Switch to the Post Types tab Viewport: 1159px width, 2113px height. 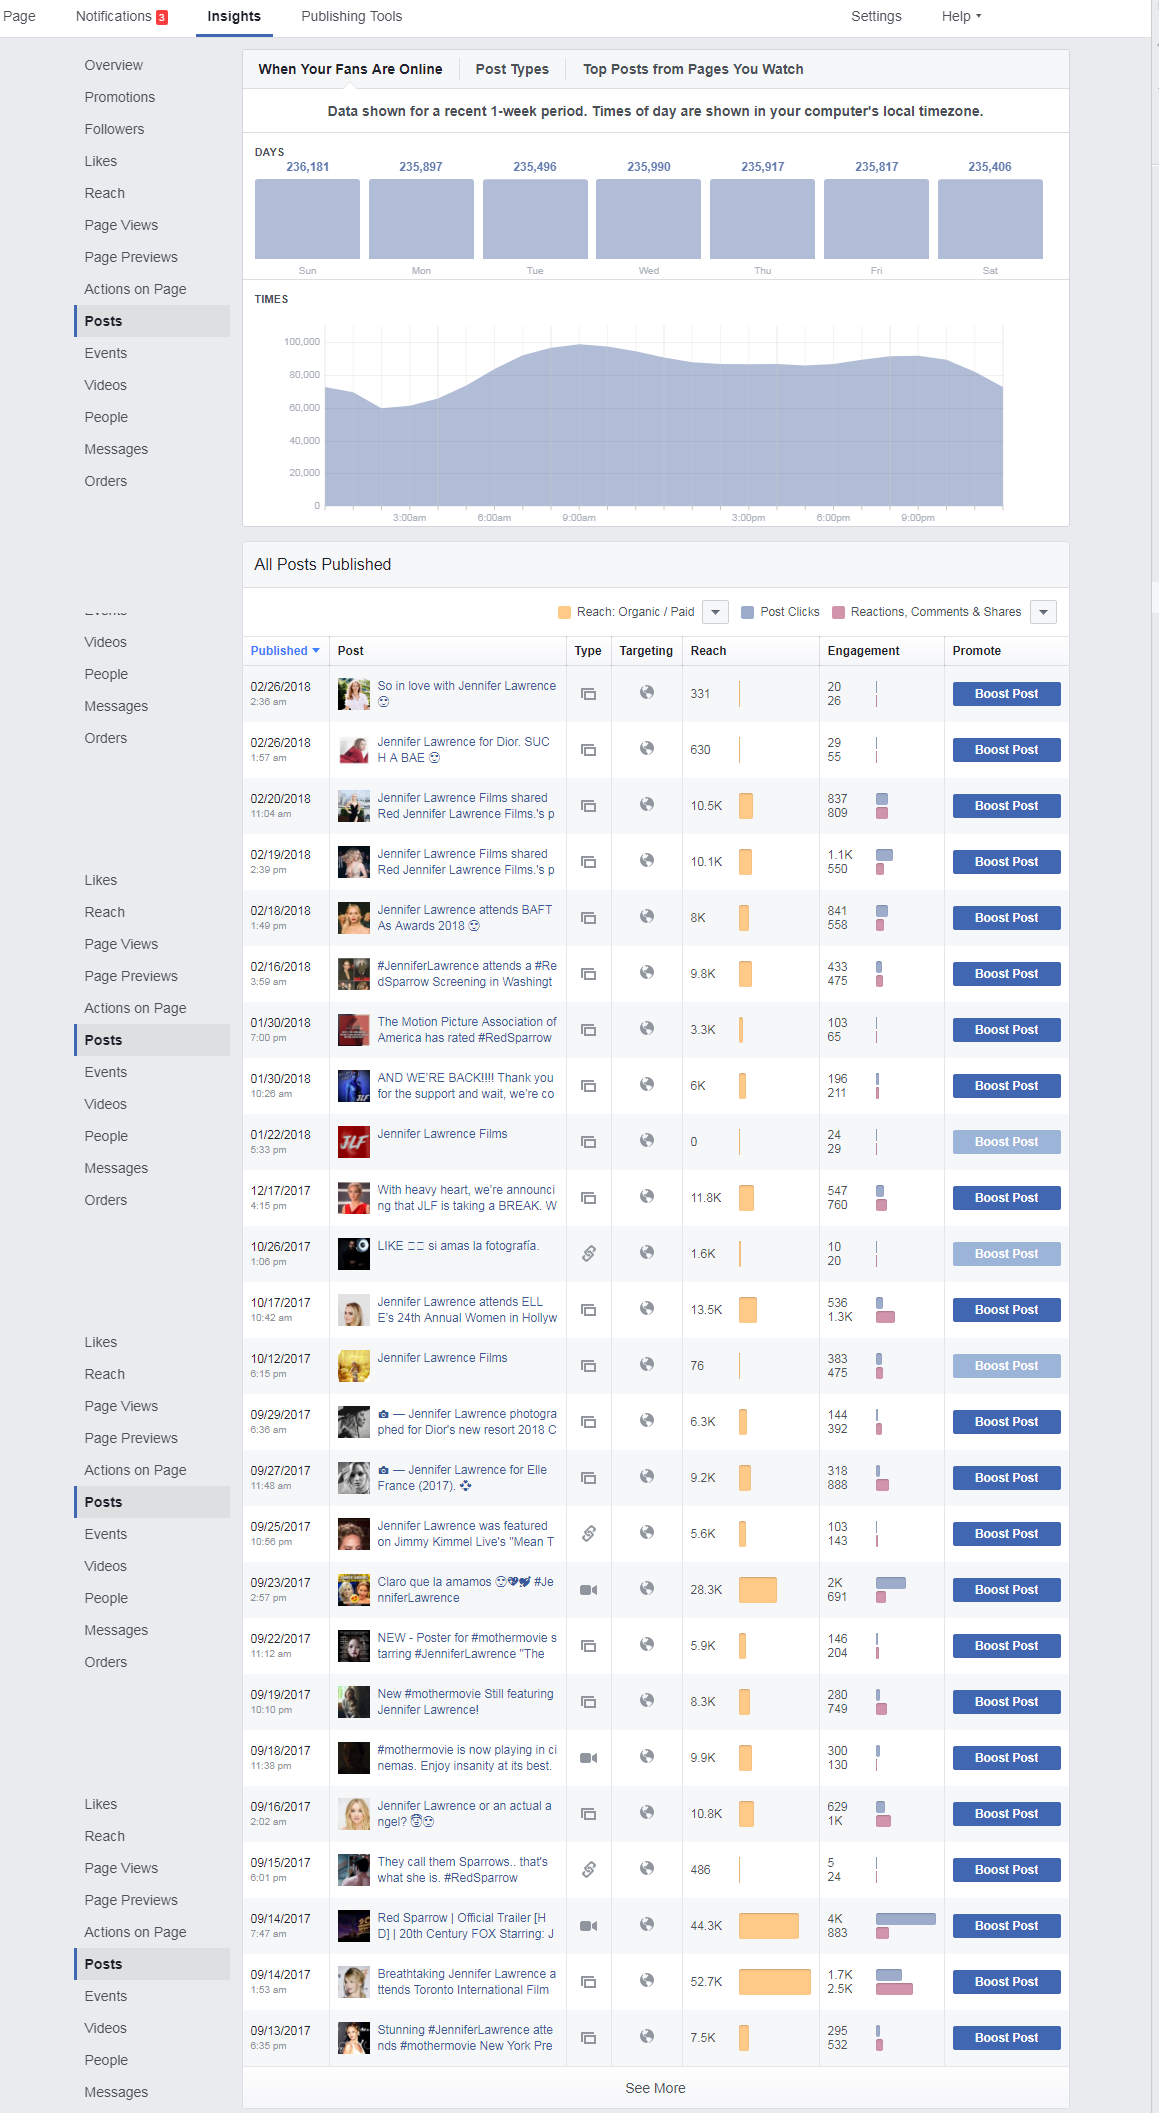pyautogui.click(x=512, y=69)
